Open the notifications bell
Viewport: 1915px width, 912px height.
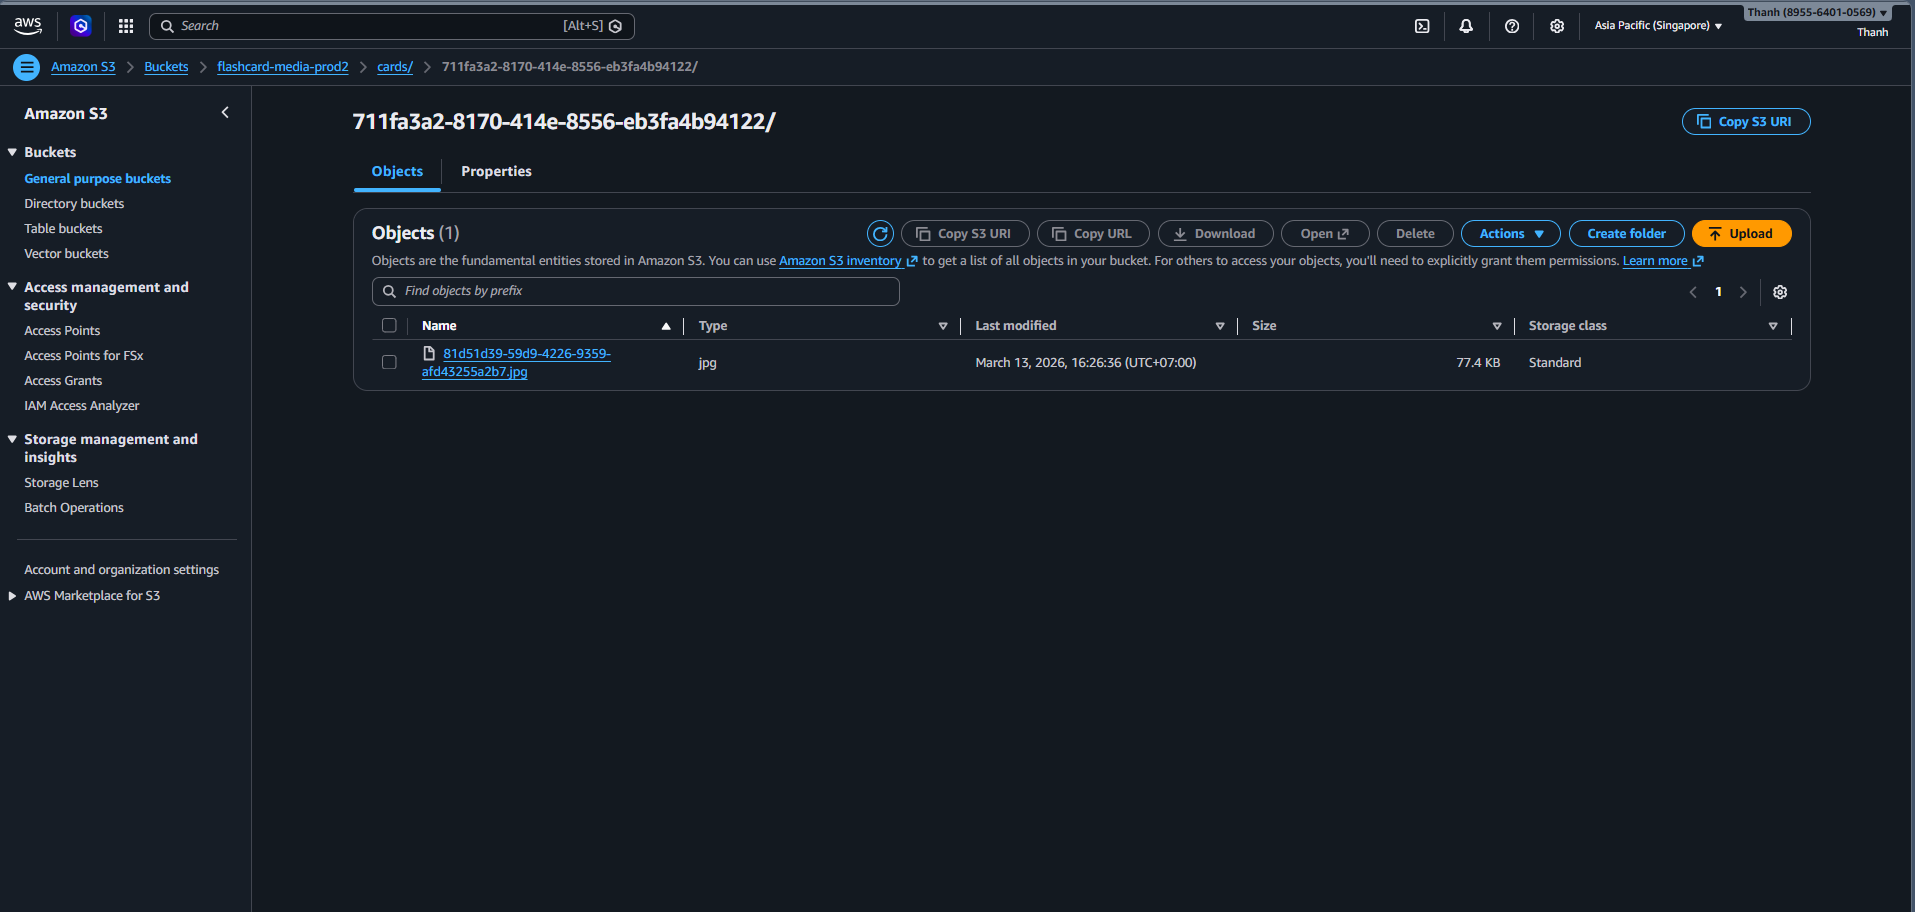1466,26
